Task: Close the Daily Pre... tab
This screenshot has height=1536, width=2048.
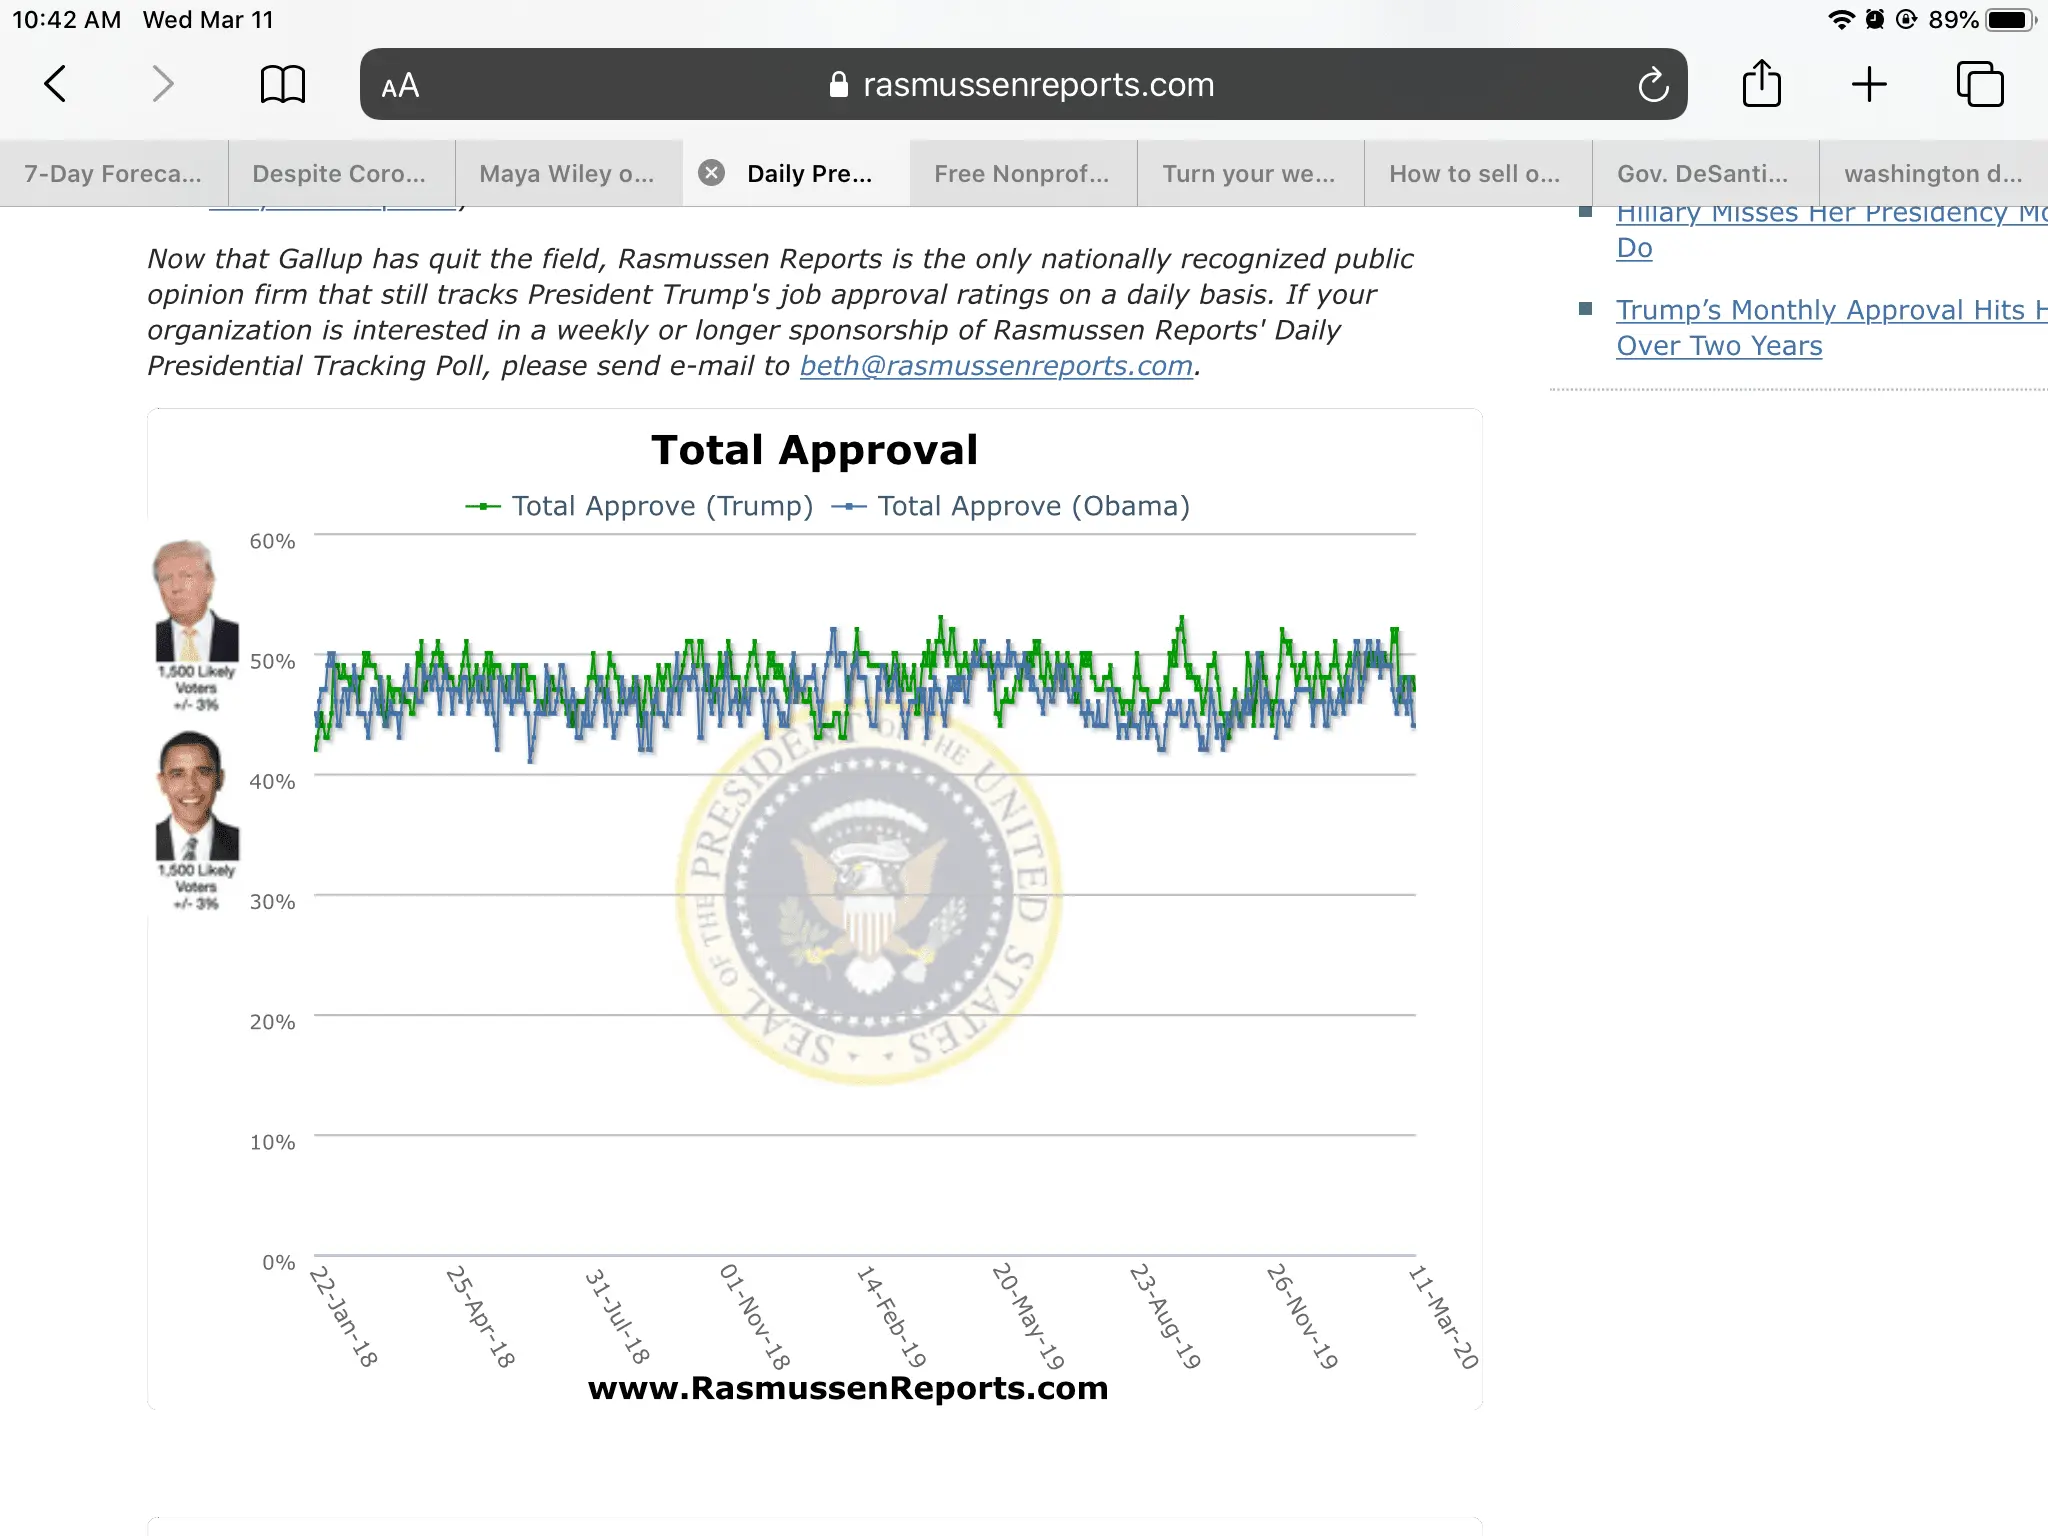Action: point(711,173)
